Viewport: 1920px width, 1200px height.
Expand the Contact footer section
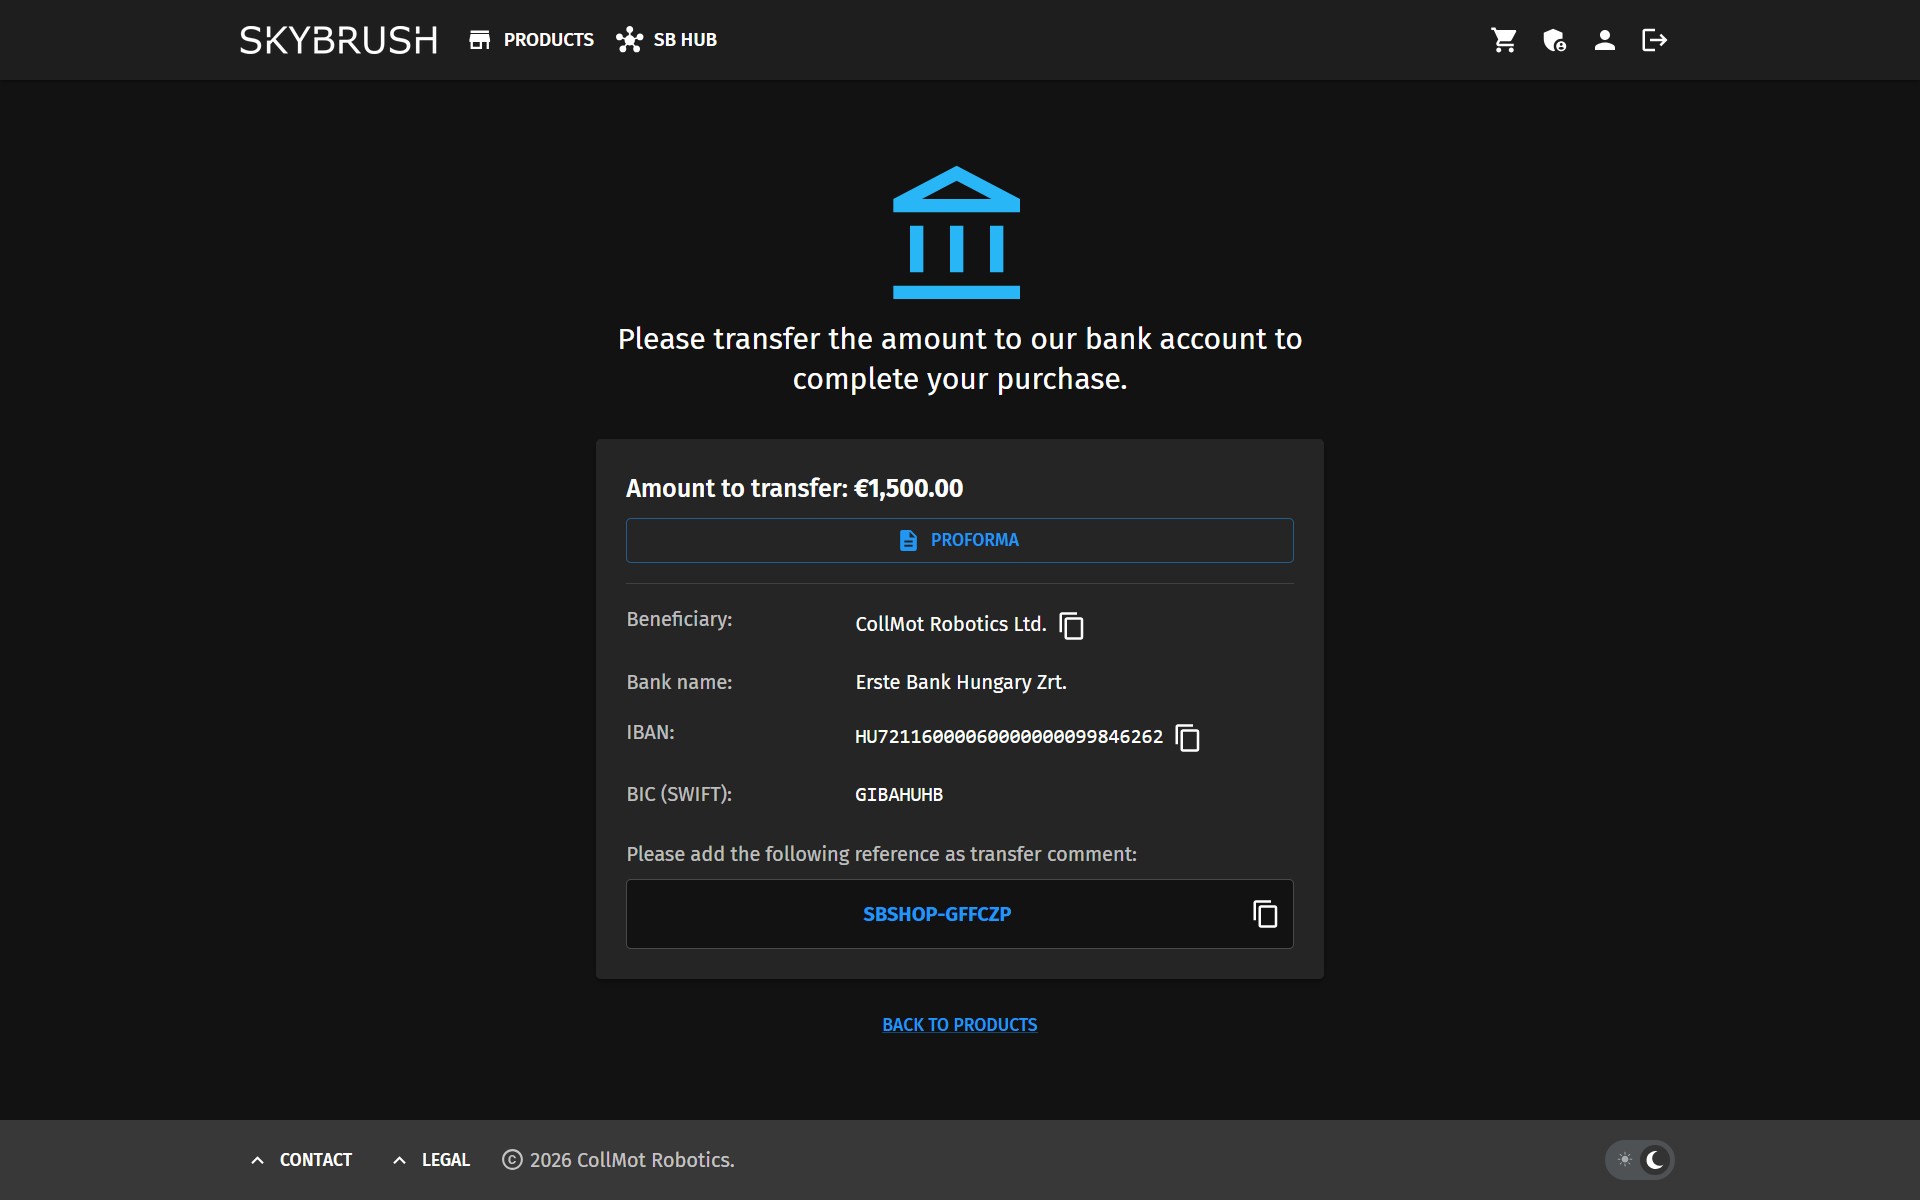pos(301,1160)
